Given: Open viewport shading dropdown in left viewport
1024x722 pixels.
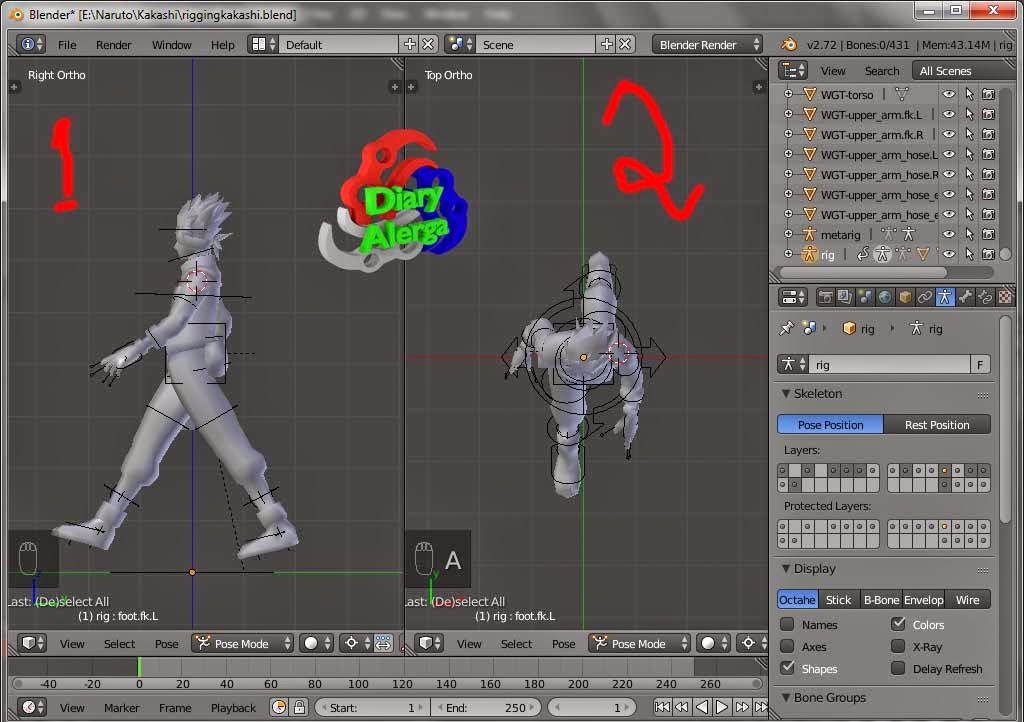Looking at the screenshot, I should (x=317, y=644).
